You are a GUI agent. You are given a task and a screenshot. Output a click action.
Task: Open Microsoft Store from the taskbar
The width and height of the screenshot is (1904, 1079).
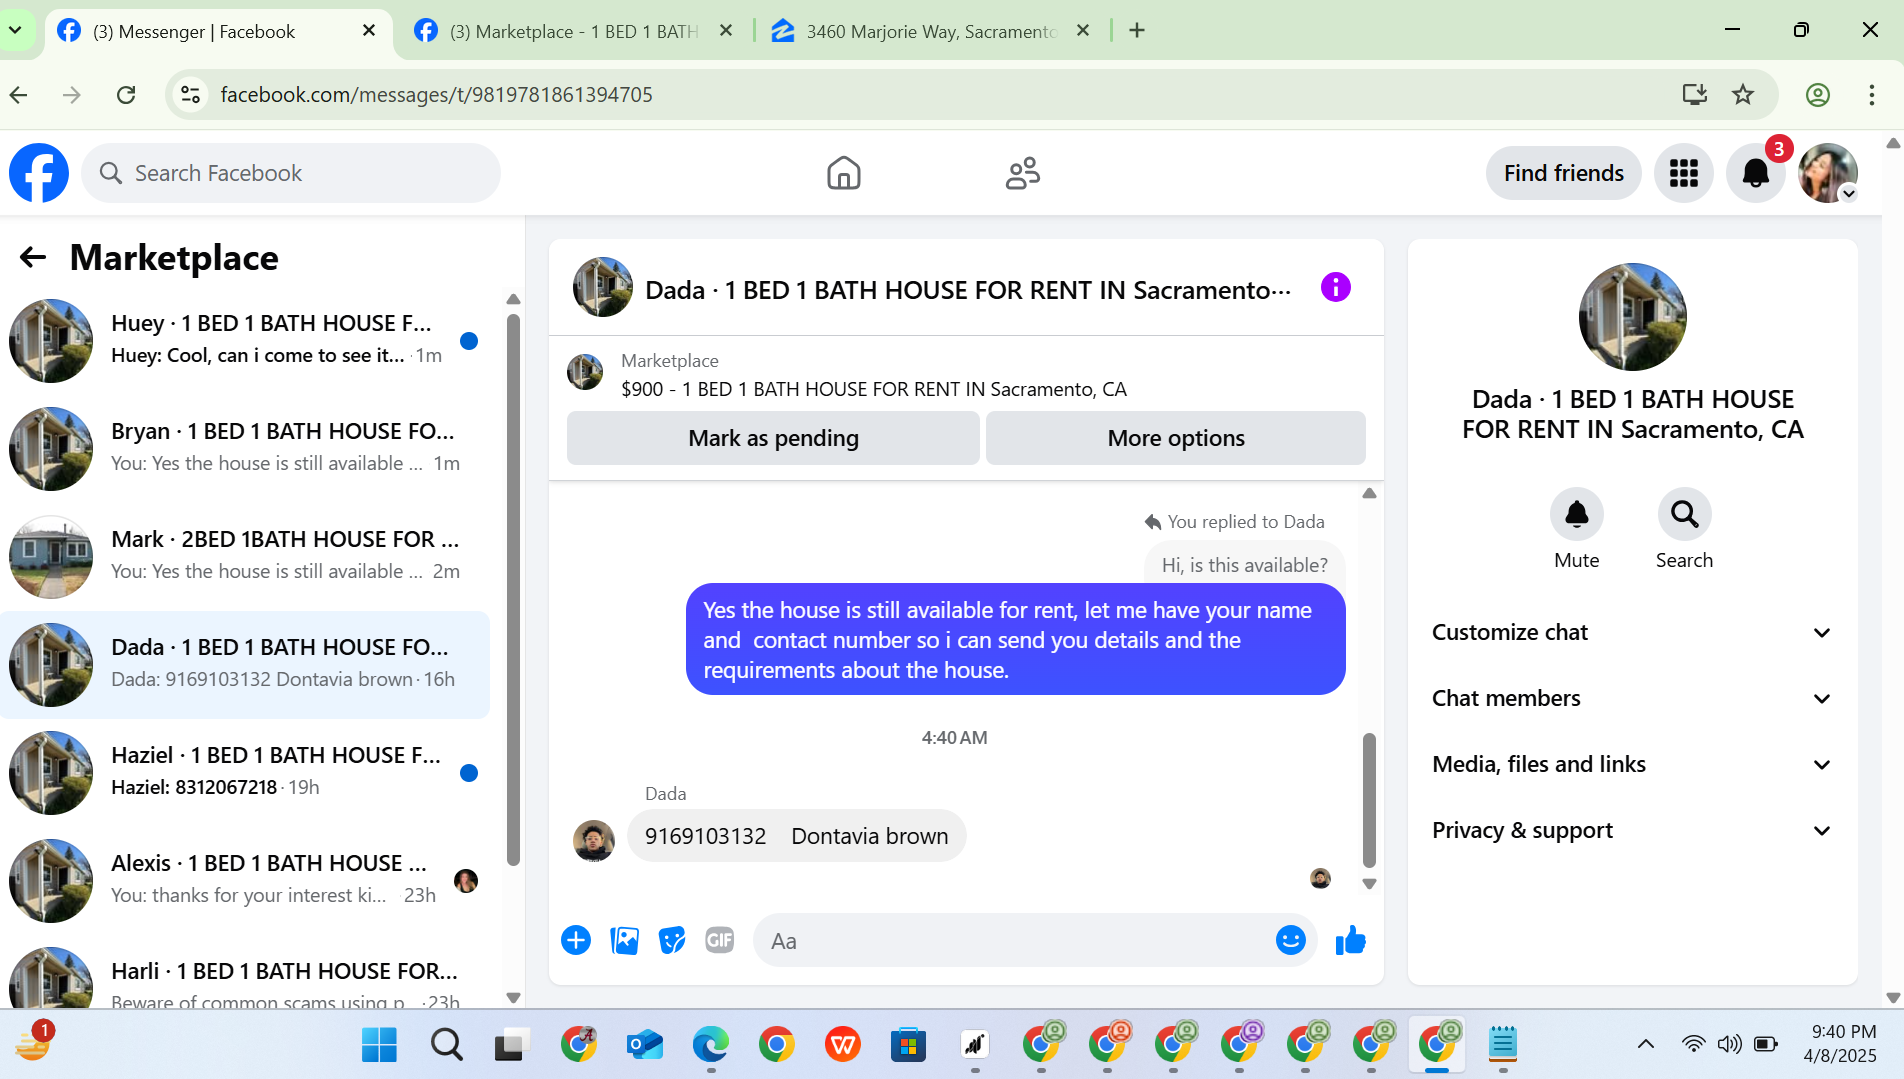click(x=908, y=1045)
